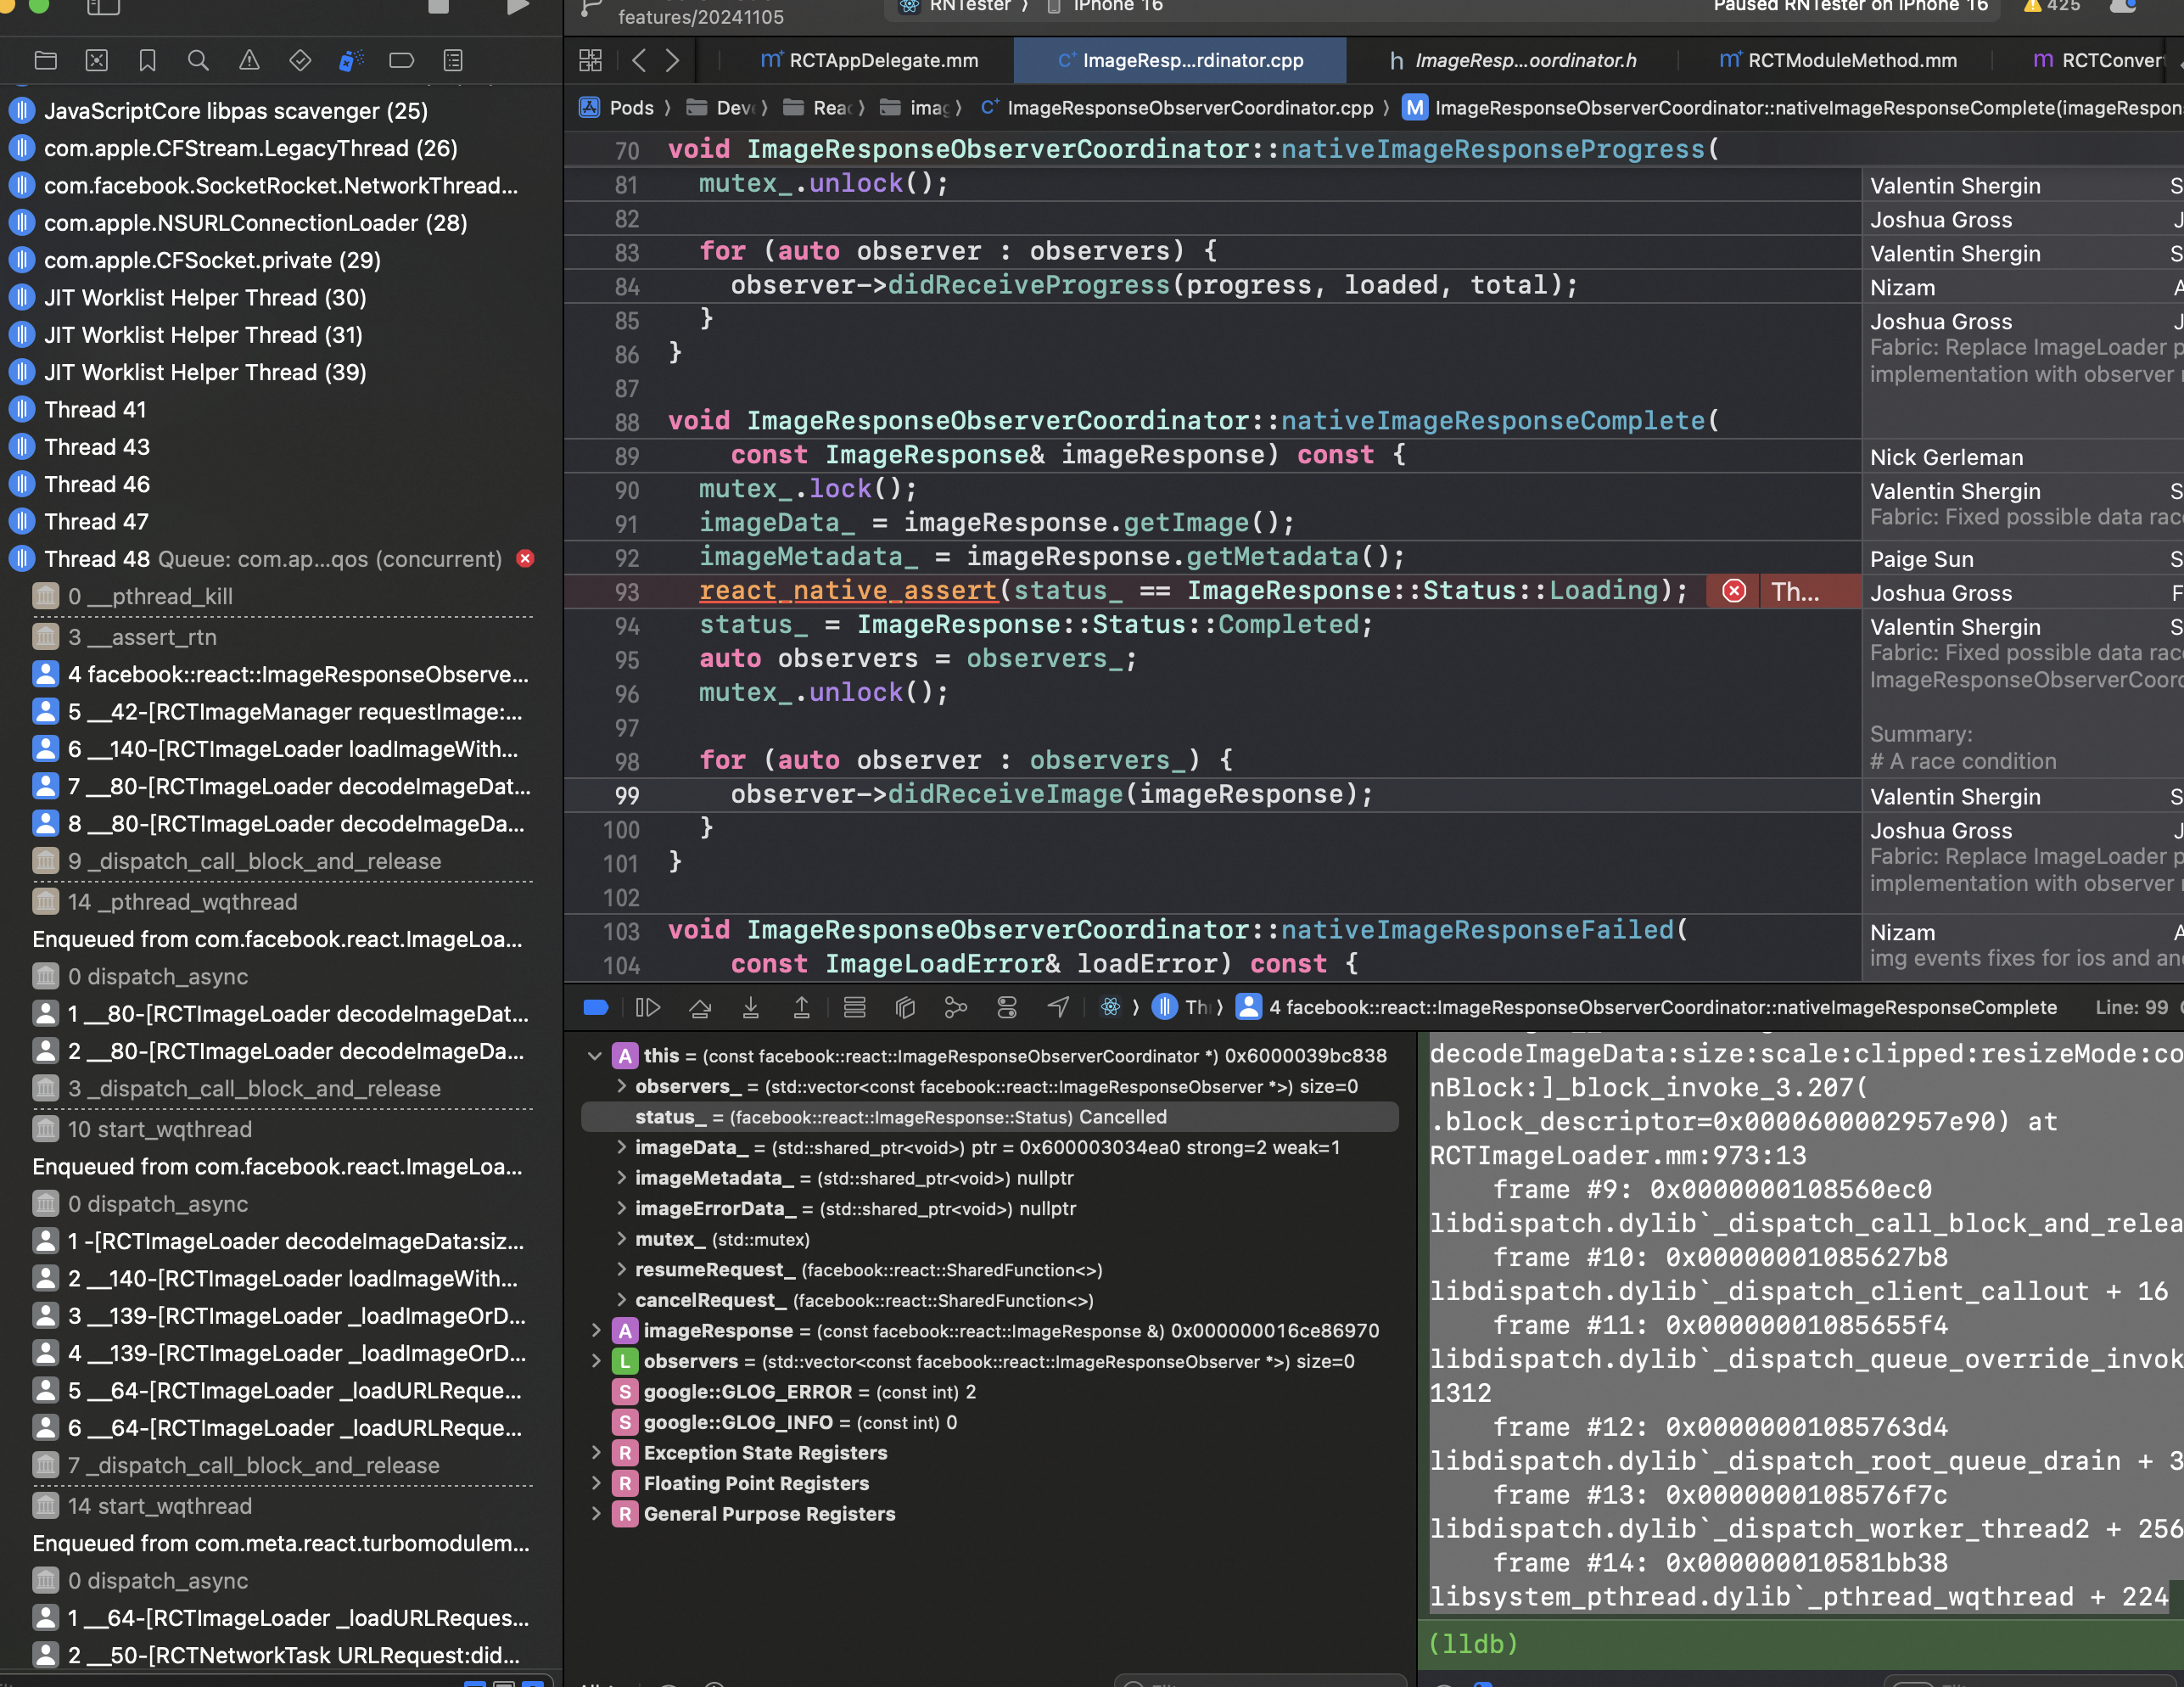Click Continue program execution button
The image size is (2184, 1687).
coord(648,1007)
